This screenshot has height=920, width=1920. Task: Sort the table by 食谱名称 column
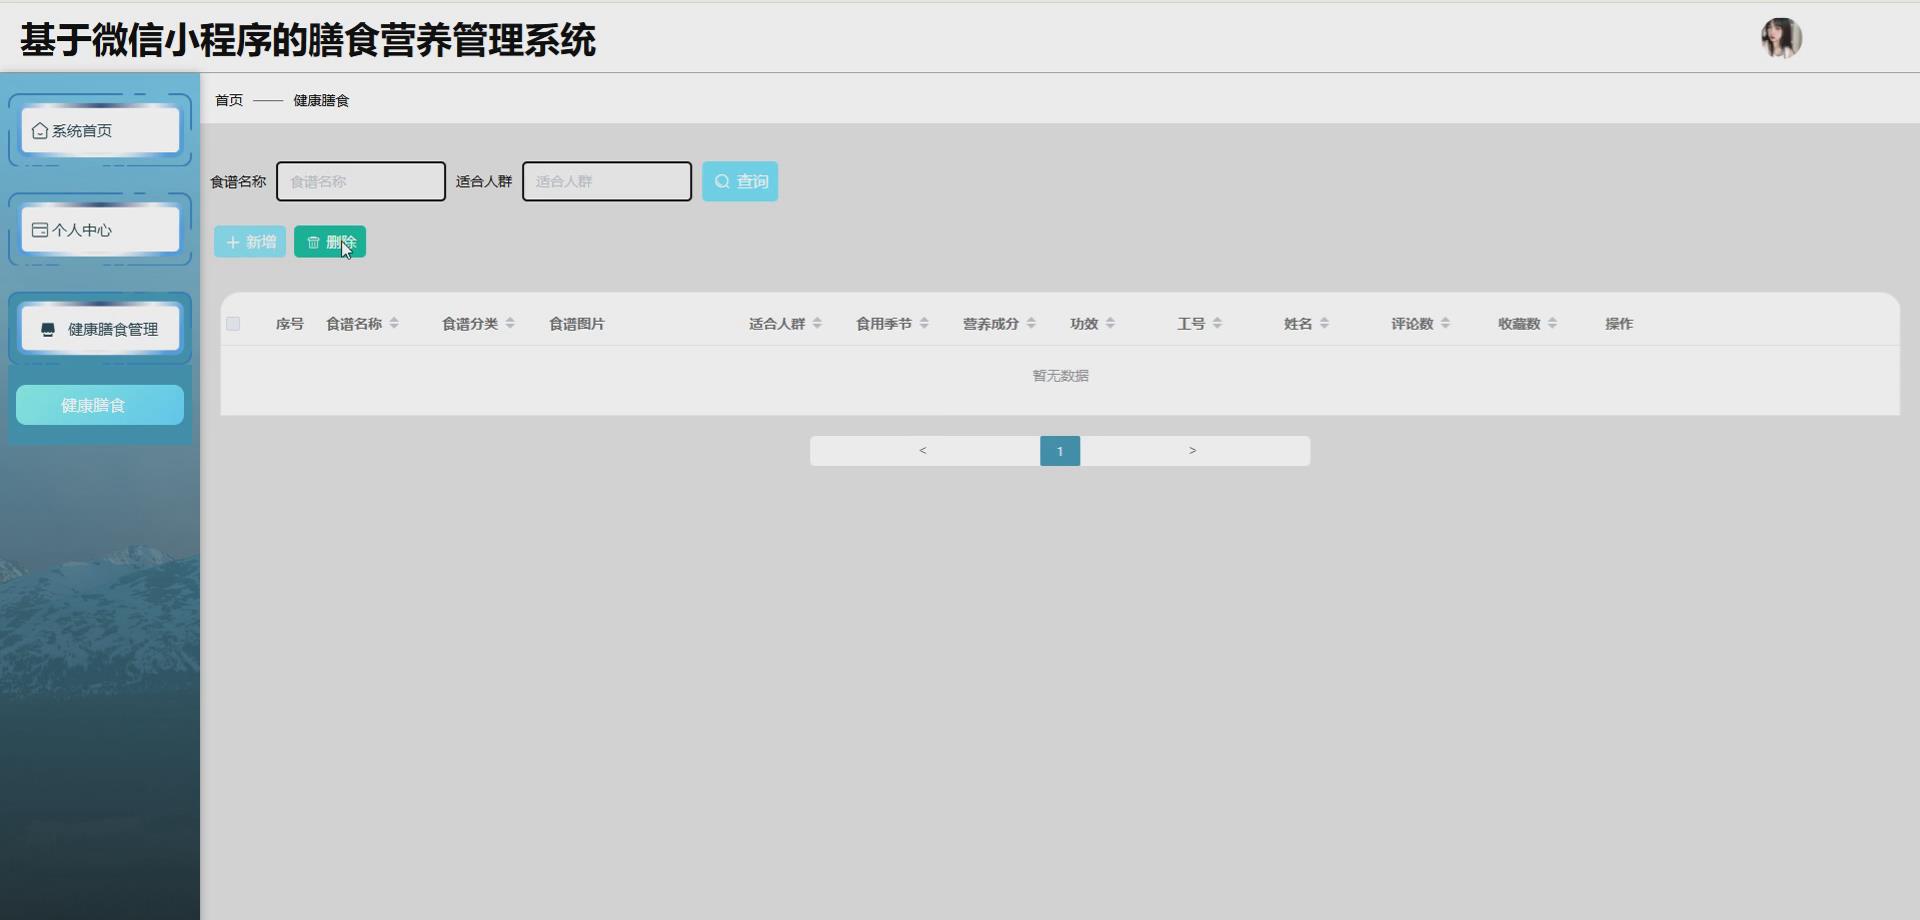[x=394, y=323]
